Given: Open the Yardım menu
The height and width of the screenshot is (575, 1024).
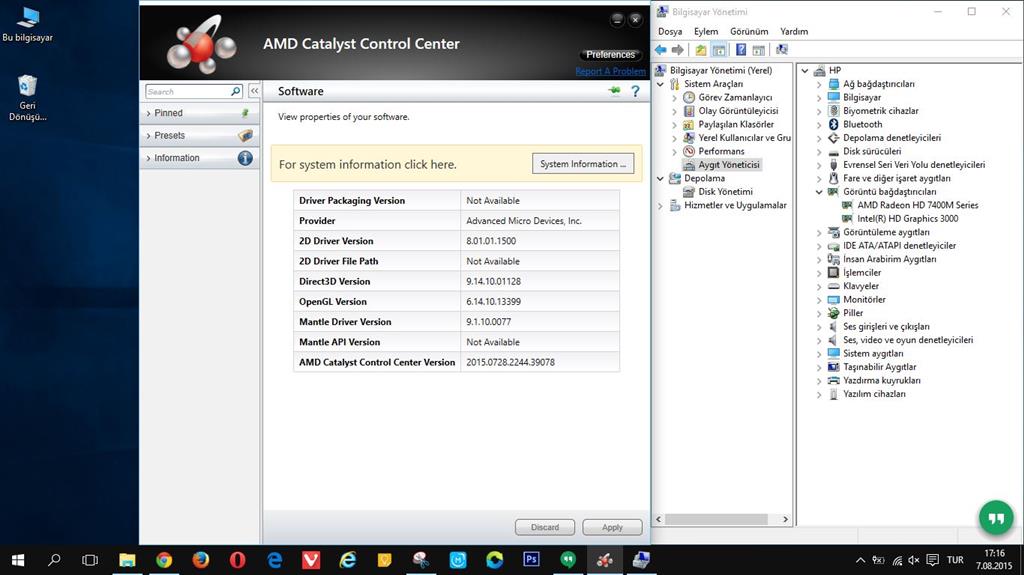Looking at the screenshot, I should pyautogui.click(x=794, y=31).
